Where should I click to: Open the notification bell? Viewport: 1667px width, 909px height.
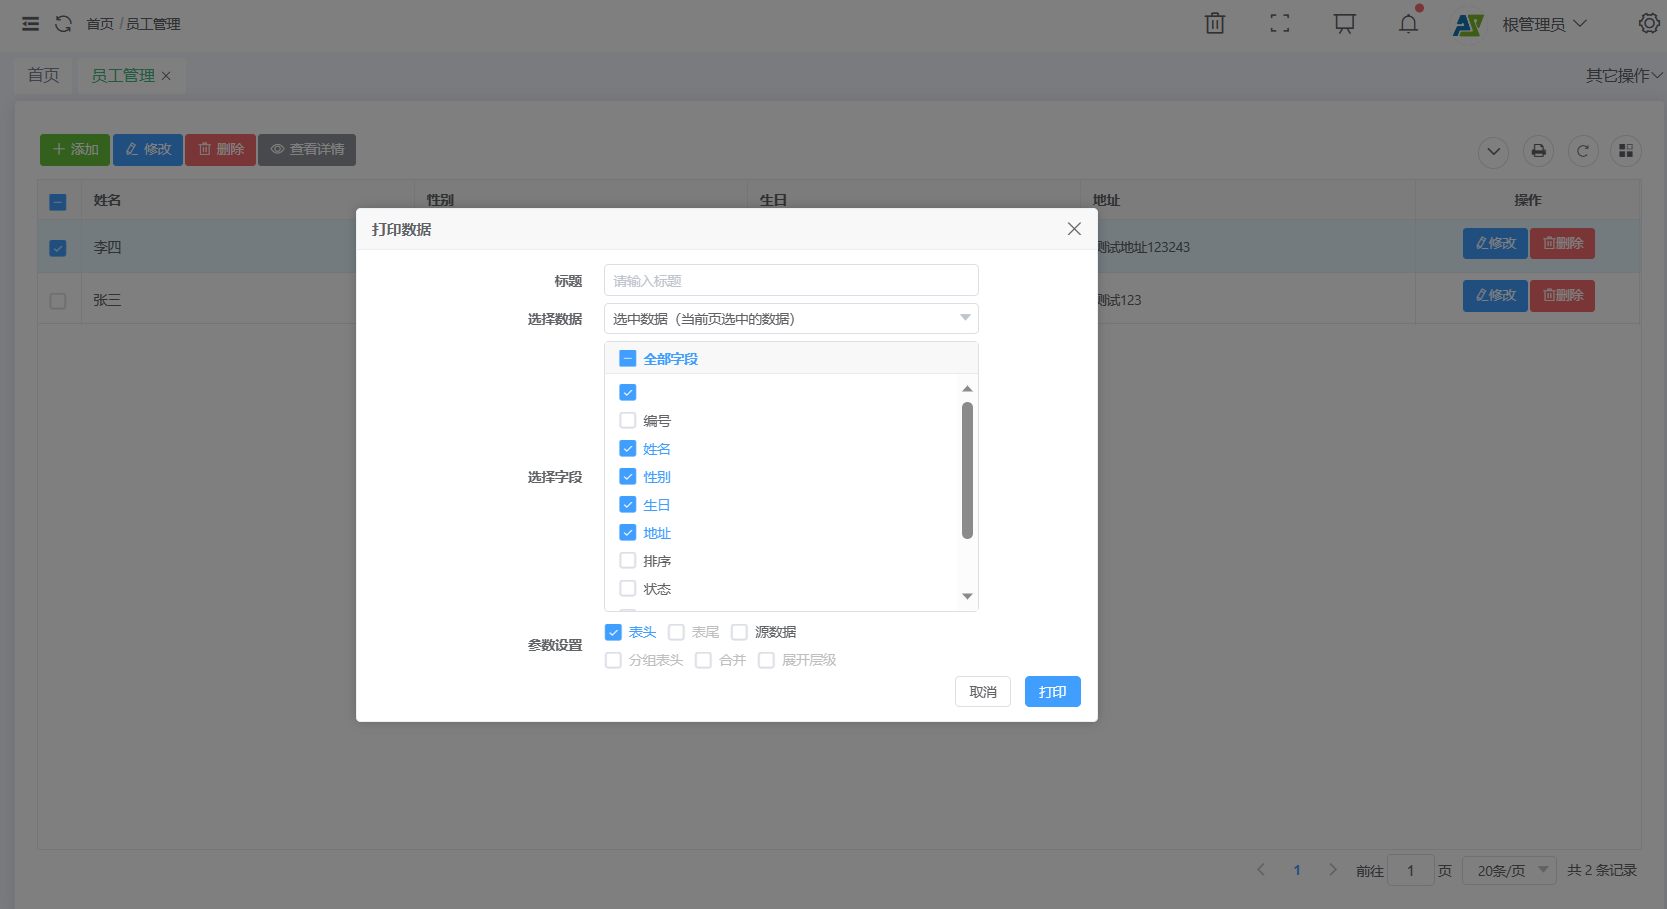coord(1408,23)
